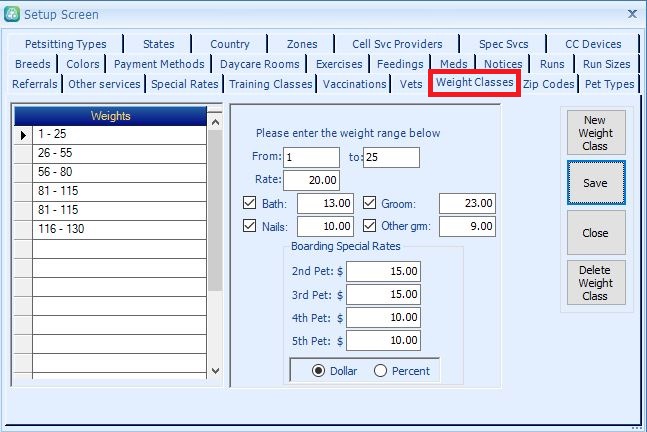The width and height of the screenshot is (647, 432).
Task: Click the Rate input field
Action: point(311,181)
